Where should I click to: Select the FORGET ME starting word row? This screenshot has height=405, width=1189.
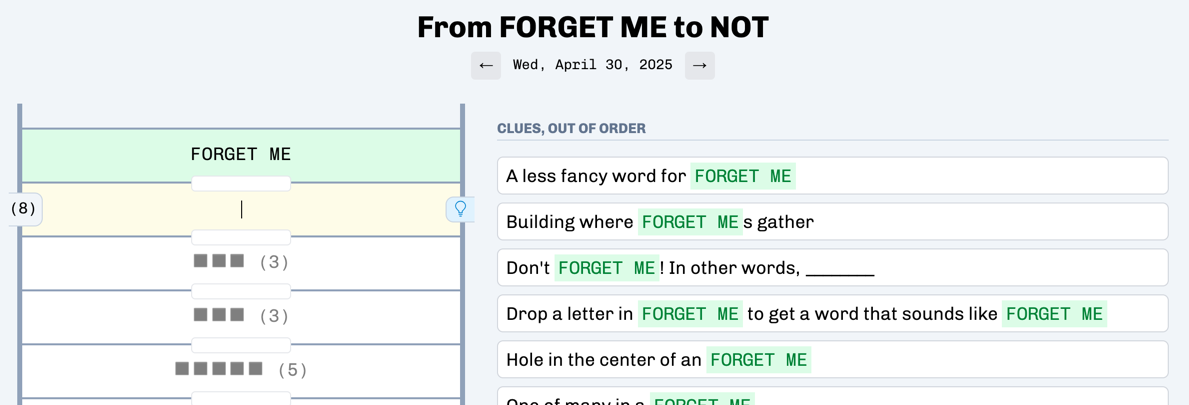point(241,155)
